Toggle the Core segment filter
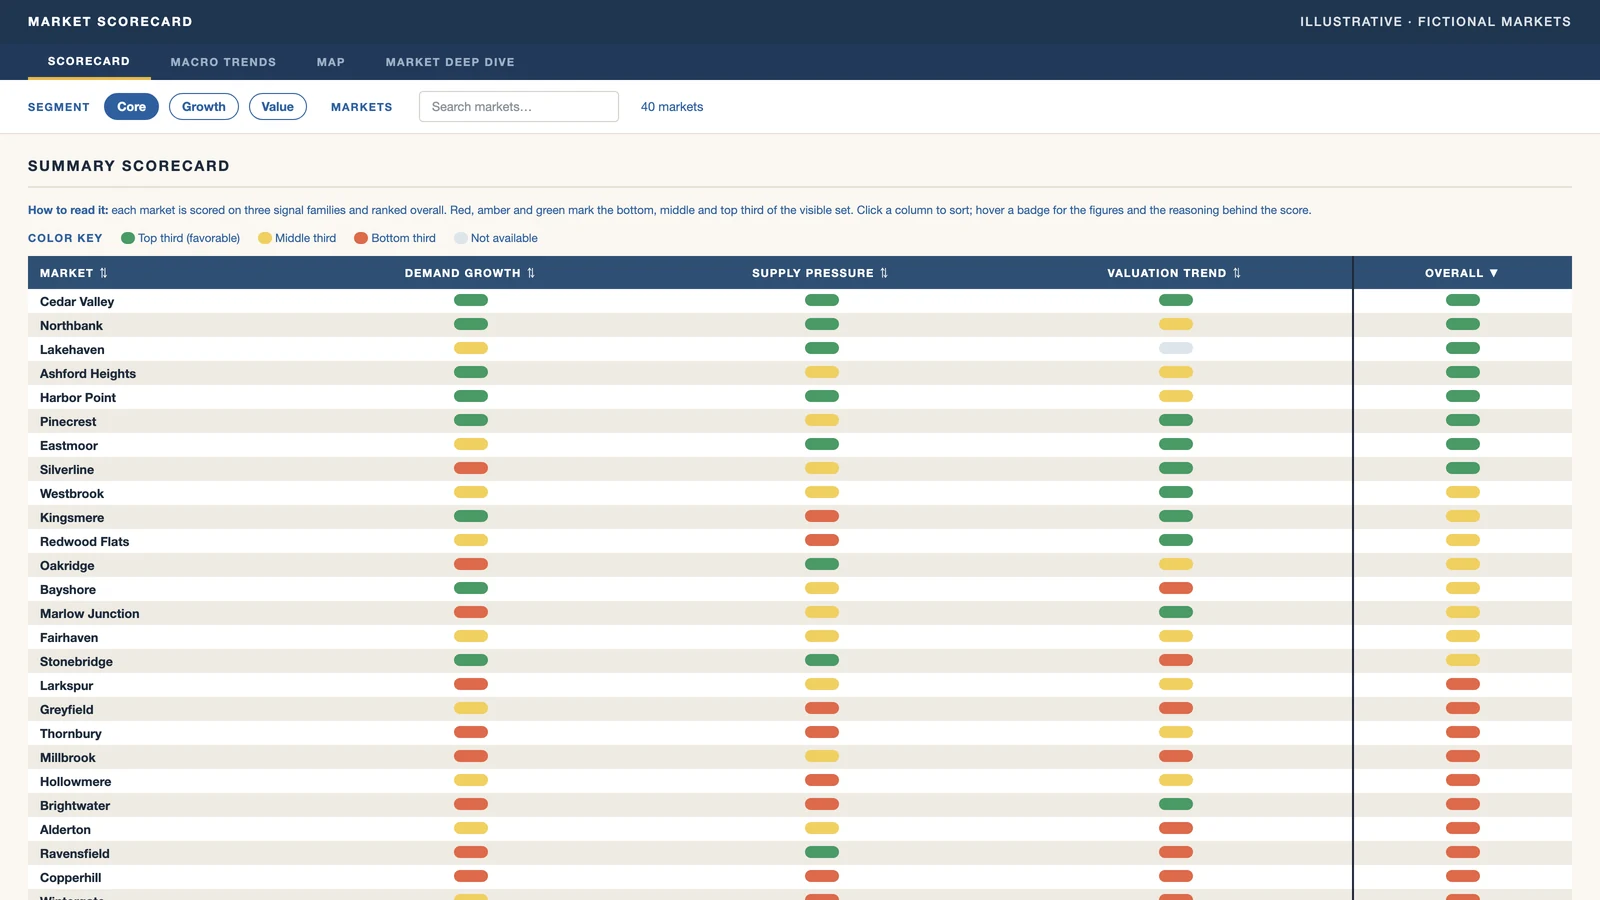This screenshot has width=1600, height=900. point(131,107)
